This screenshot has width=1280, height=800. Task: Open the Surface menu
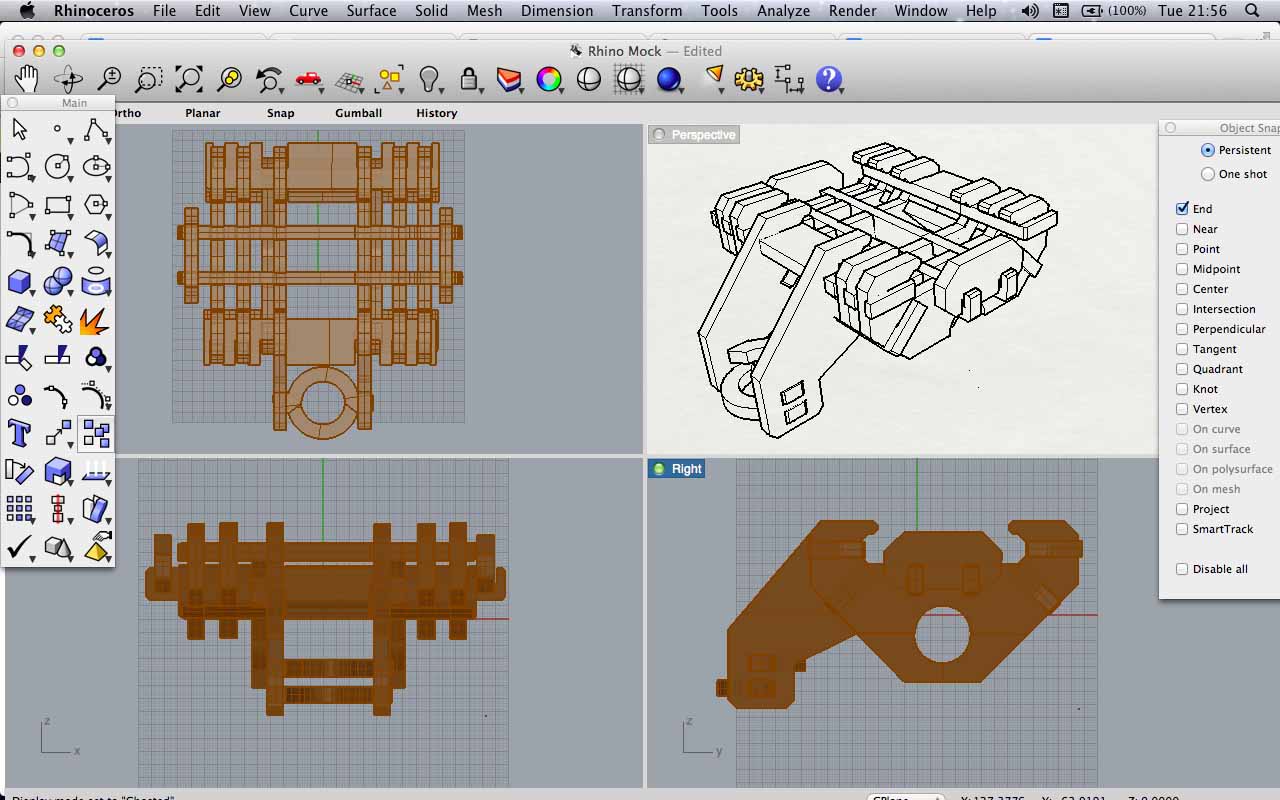(371, 11)
